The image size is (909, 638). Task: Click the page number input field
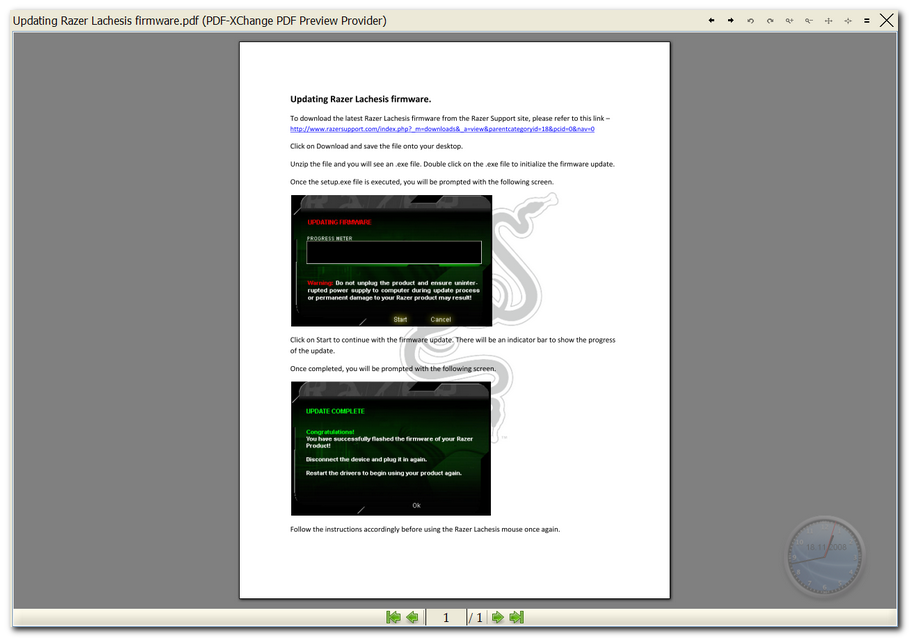tap(446, 617)
